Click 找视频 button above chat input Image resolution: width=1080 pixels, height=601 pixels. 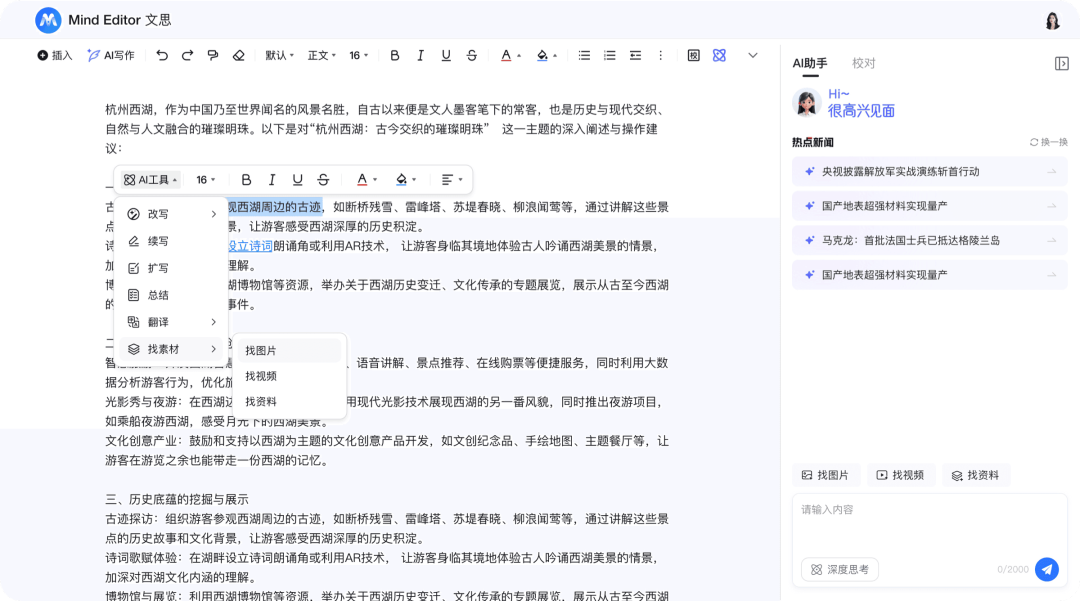pyautogui.click(x=900, y=475)
